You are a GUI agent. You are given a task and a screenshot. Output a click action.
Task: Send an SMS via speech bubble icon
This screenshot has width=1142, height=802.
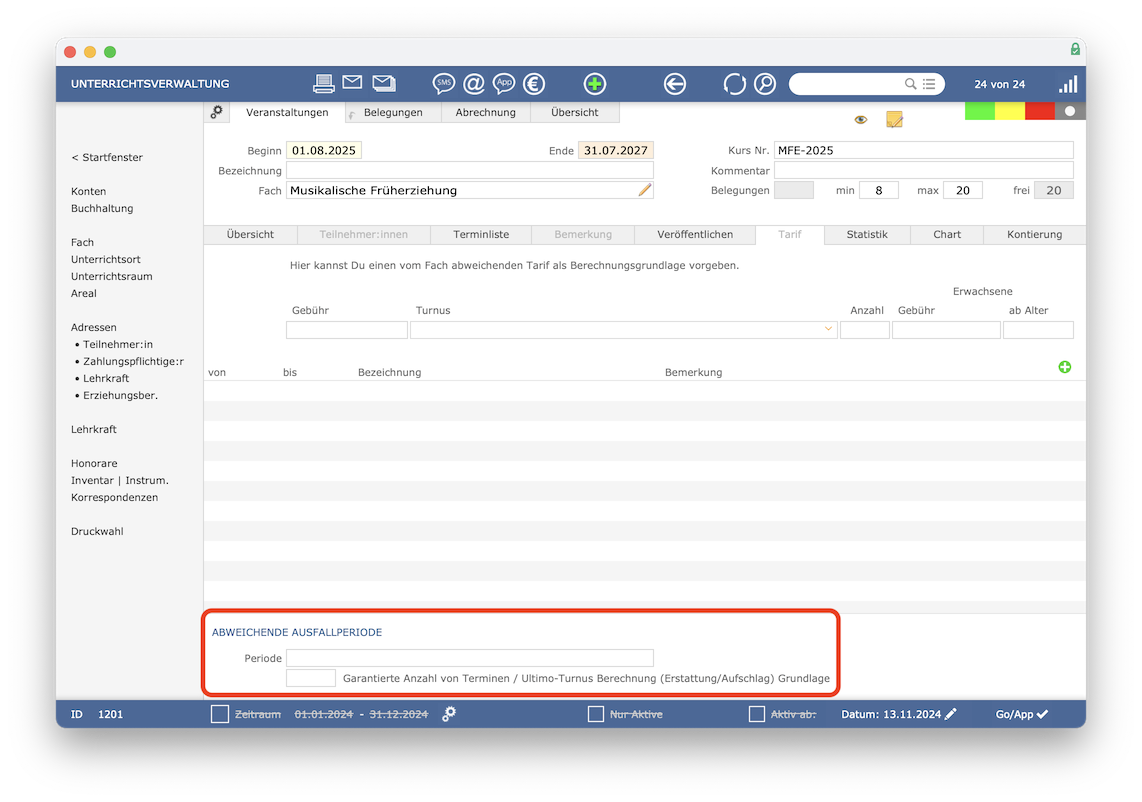click(443, 84)
